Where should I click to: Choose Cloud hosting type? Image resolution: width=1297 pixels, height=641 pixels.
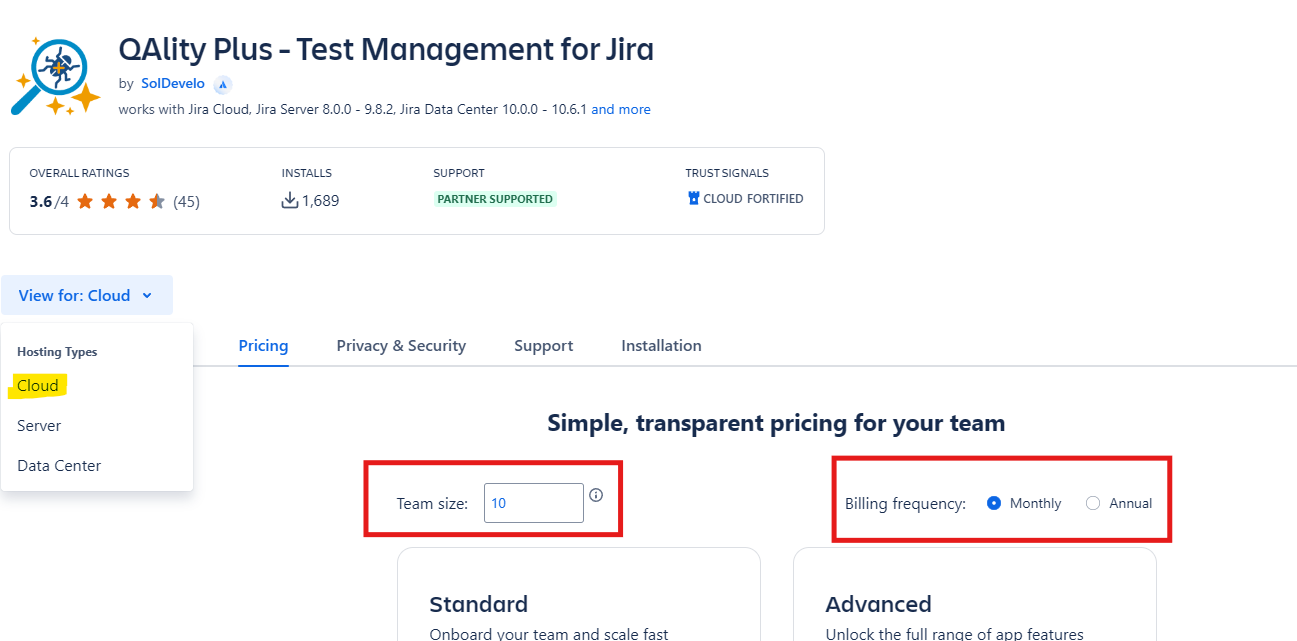tap(38, 386)
